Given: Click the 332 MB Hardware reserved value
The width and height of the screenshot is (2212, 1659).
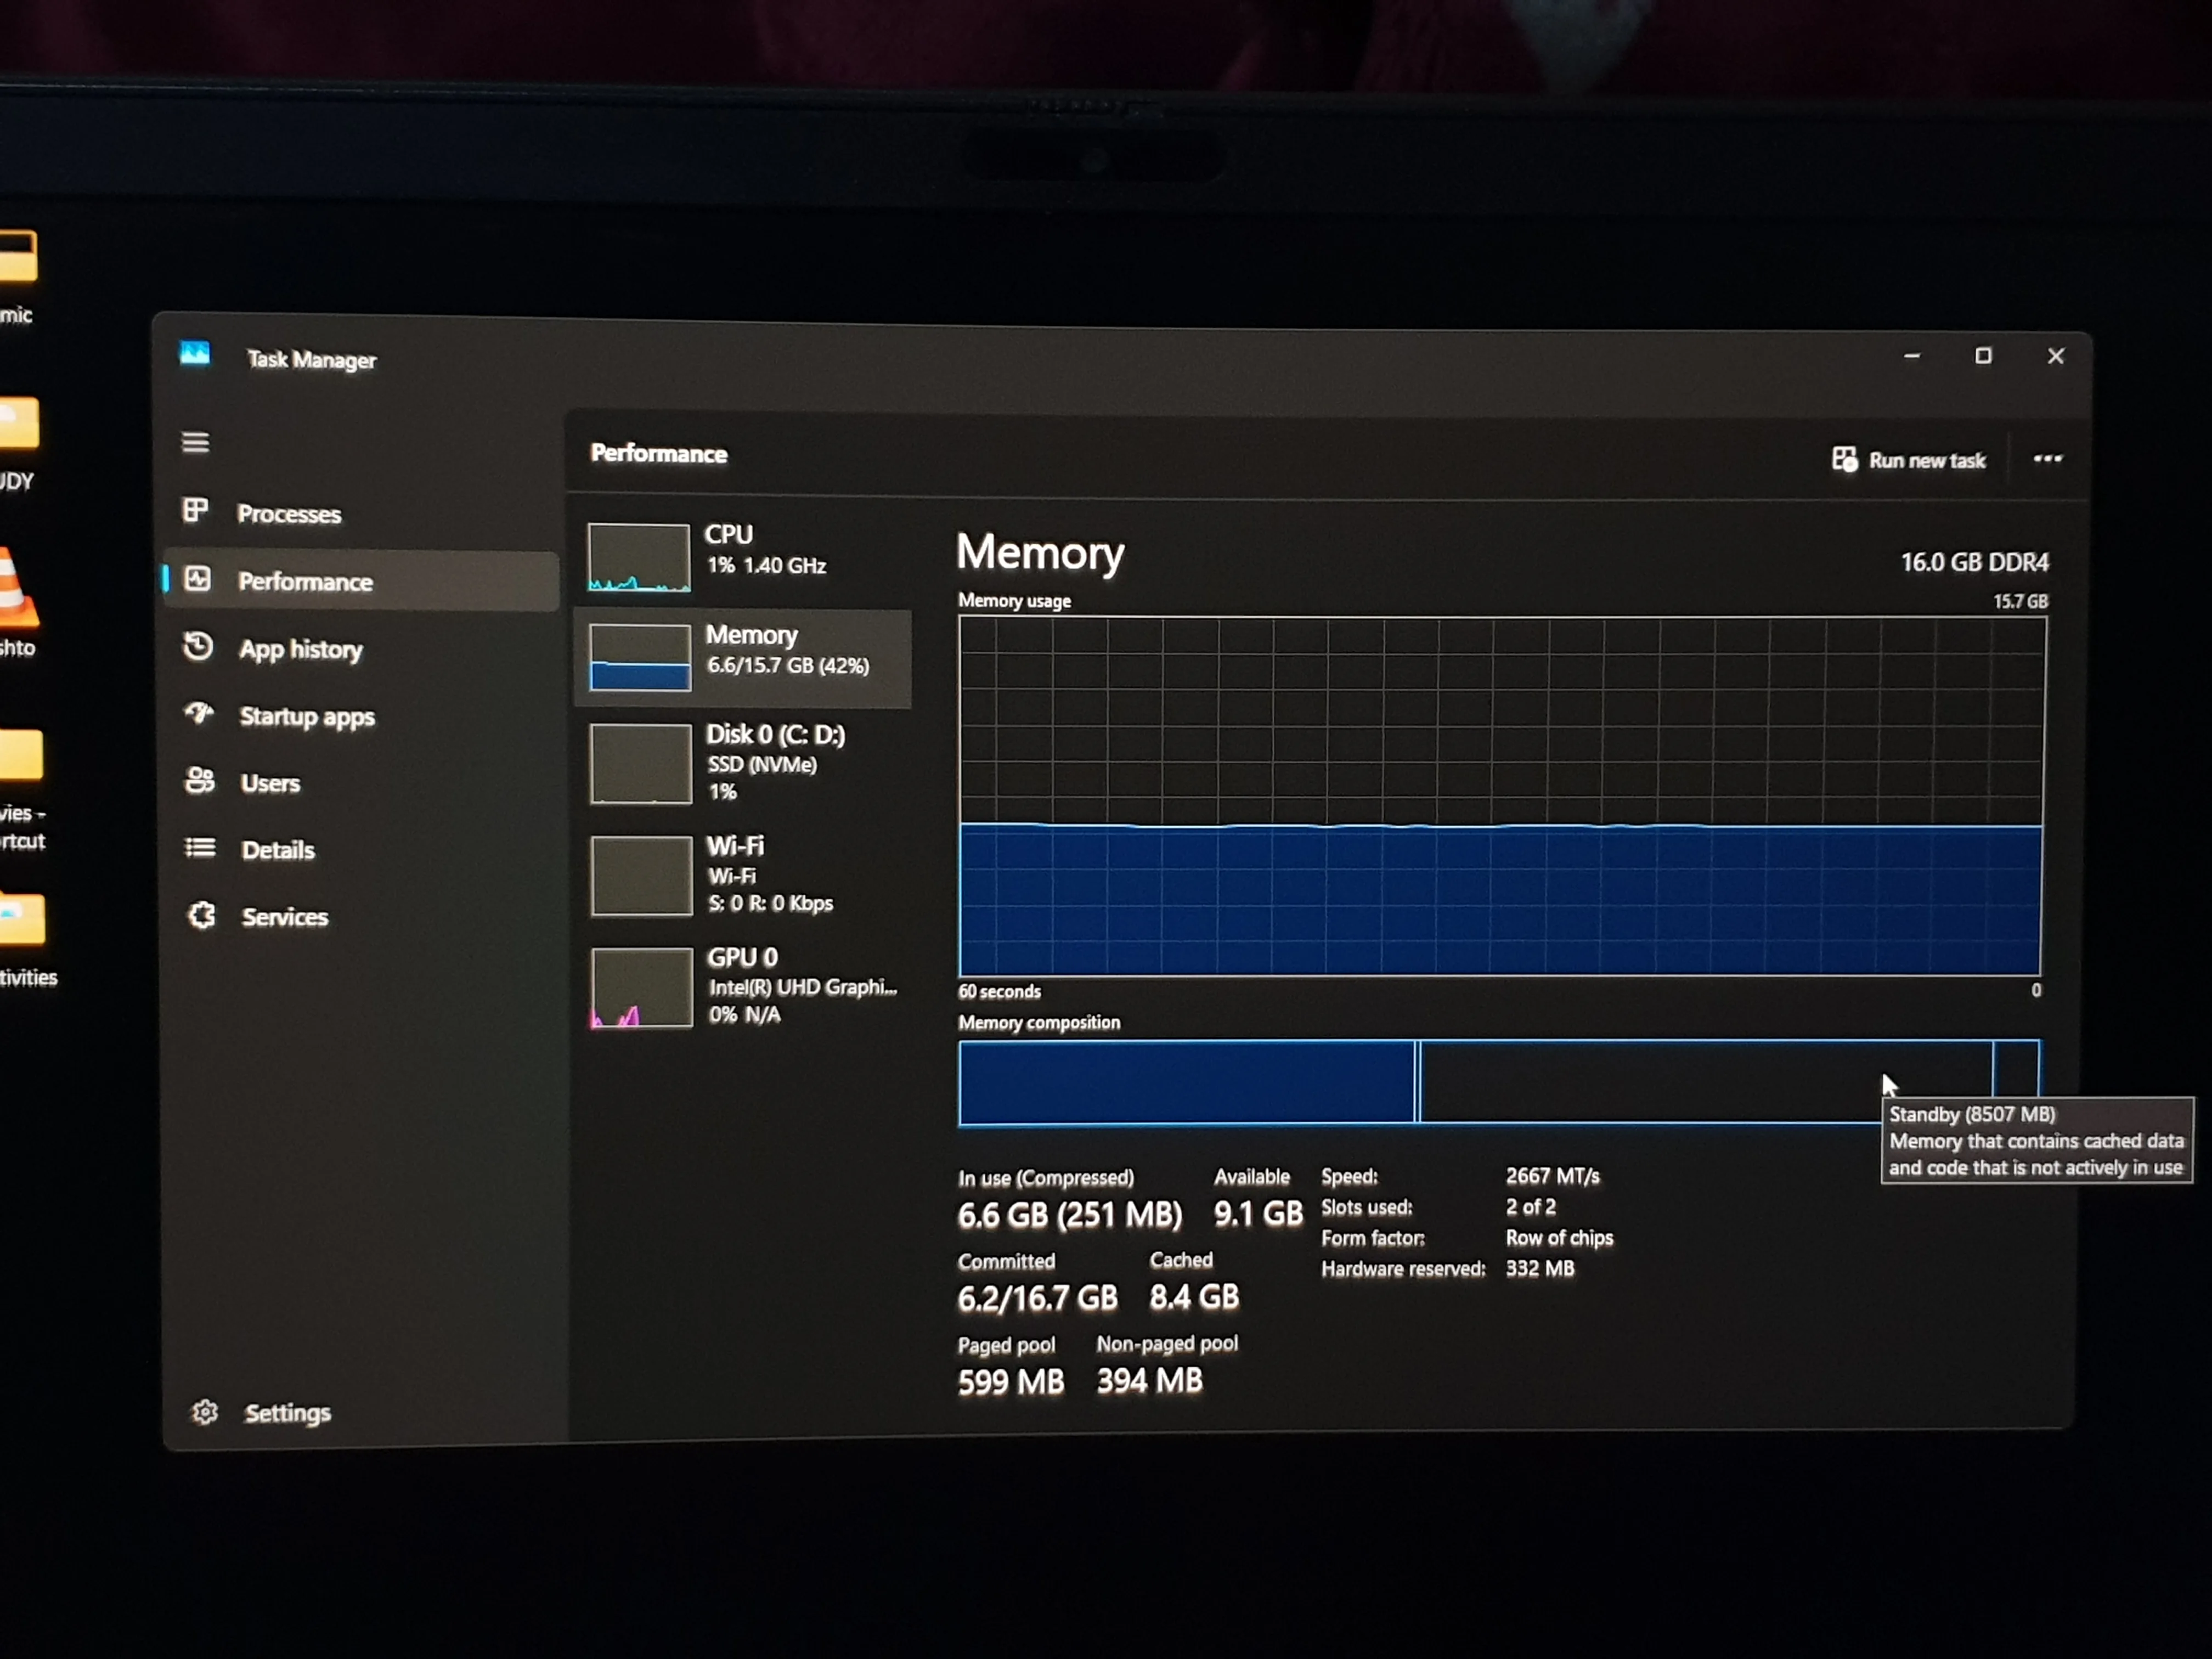Looking at the screenshot, I should pos(1540,1268).
